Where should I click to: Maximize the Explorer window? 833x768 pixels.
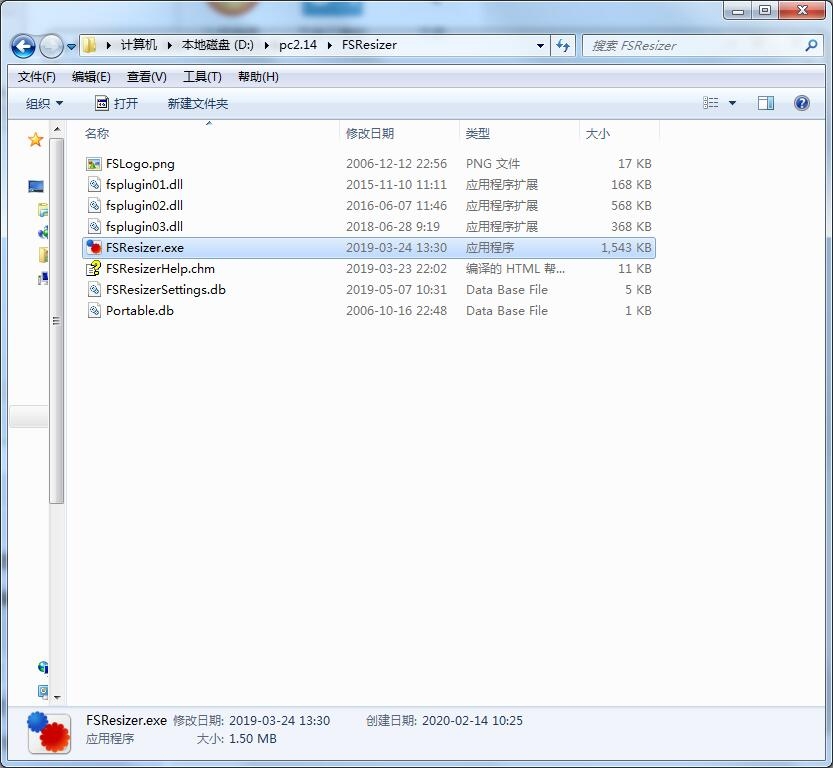[765, 10]
